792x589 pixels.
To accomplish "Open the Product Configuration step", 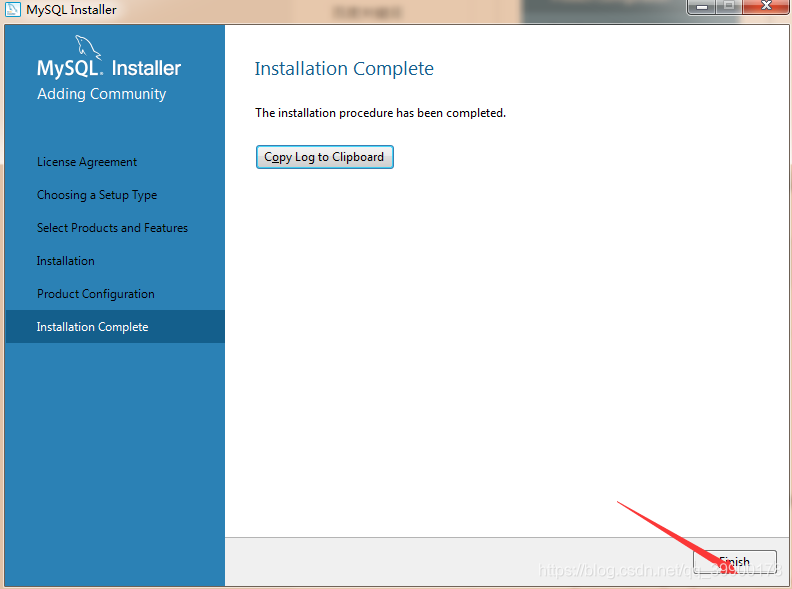I will 96,294.
